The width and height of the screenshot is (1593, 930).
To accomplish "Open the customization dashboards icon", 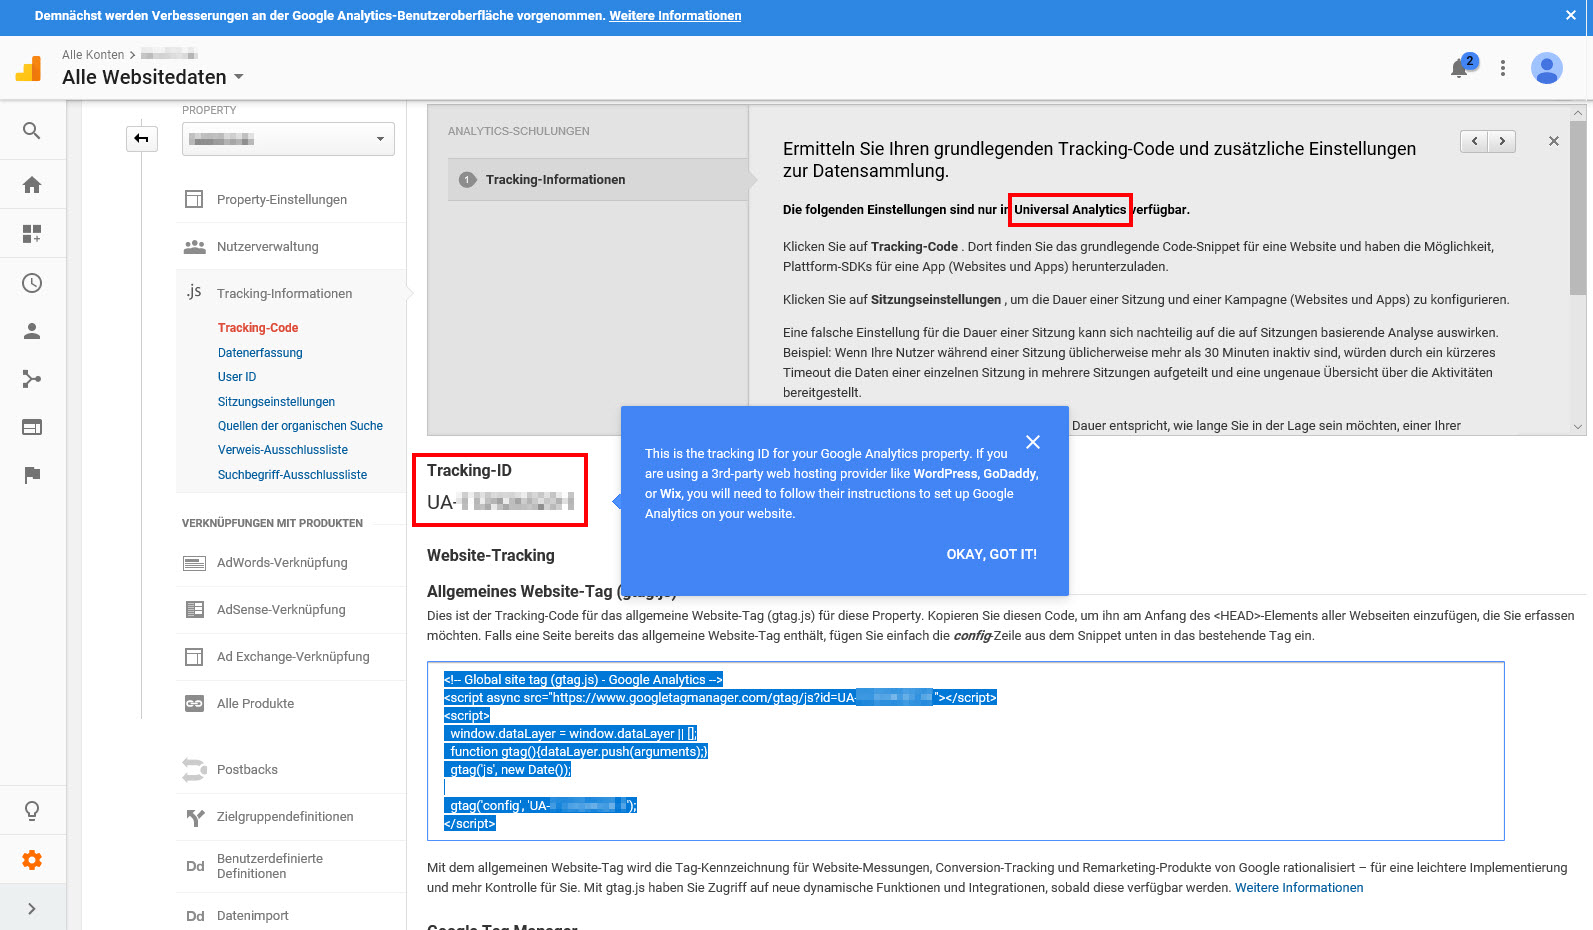I will click(x=32, y=234).
